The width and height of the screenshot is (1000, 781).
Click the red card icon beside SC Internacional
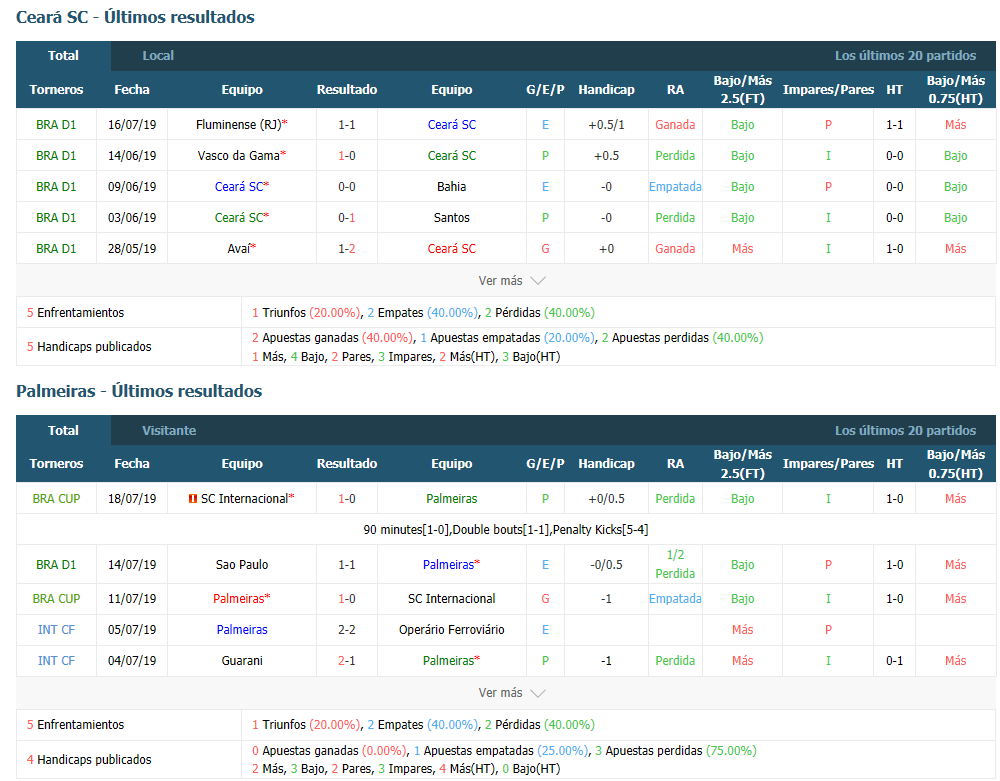coord(193,499)
